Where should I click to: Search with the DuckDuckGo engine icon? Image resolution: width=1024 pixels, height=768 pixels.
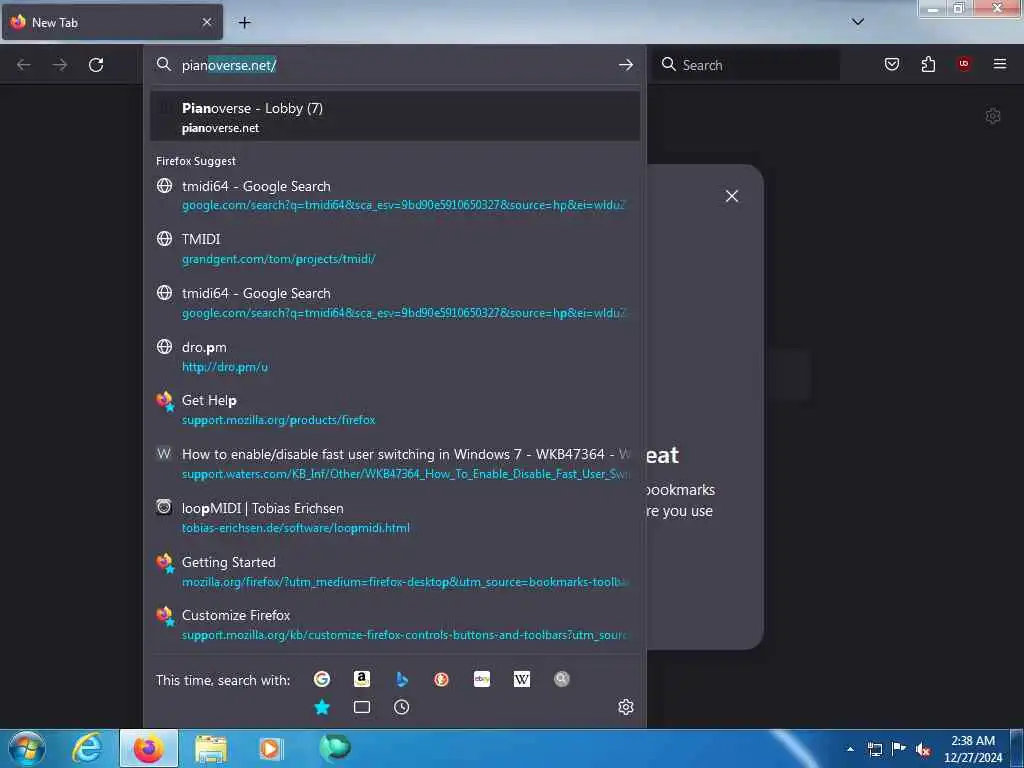pyautogui.click(x=441, y=679)
